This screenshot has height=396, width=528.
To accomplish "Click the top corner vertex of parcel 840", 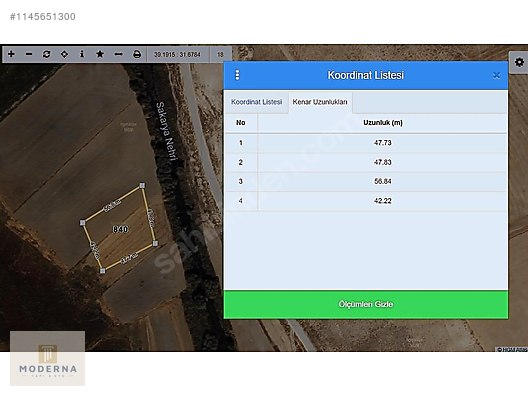I will (142, 185).
